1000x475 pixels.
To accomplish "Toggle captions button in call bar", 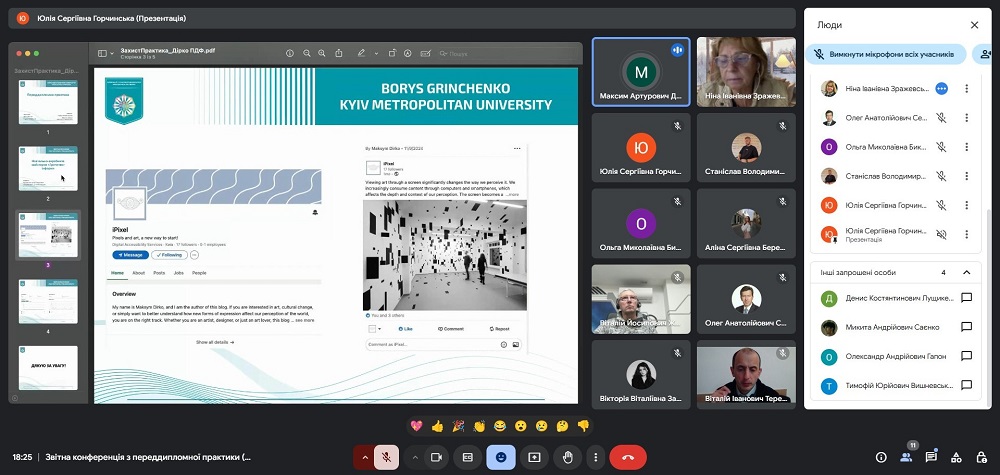I will tap(467, 457).
